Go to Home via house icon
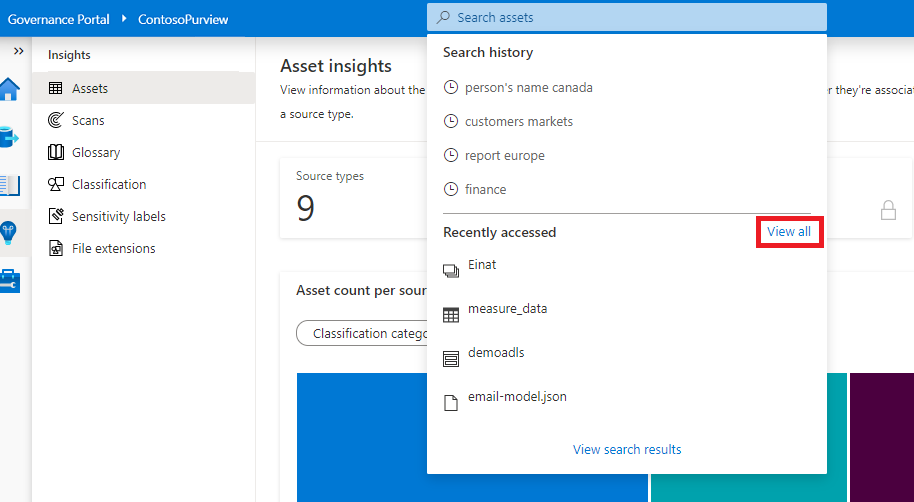 point(10,88)
